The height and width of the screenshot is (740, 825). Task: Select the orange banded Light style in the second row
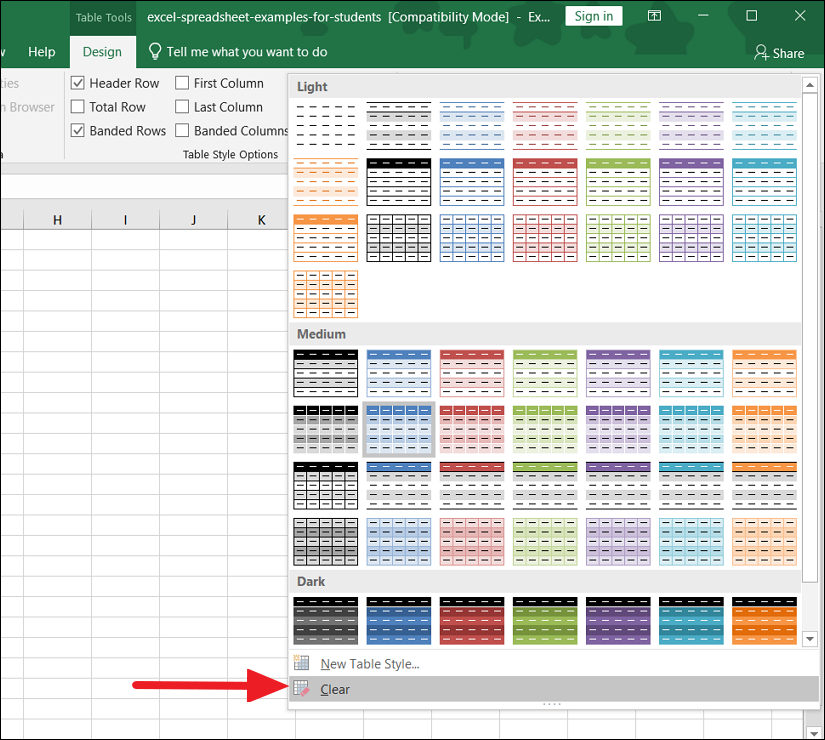326,182
